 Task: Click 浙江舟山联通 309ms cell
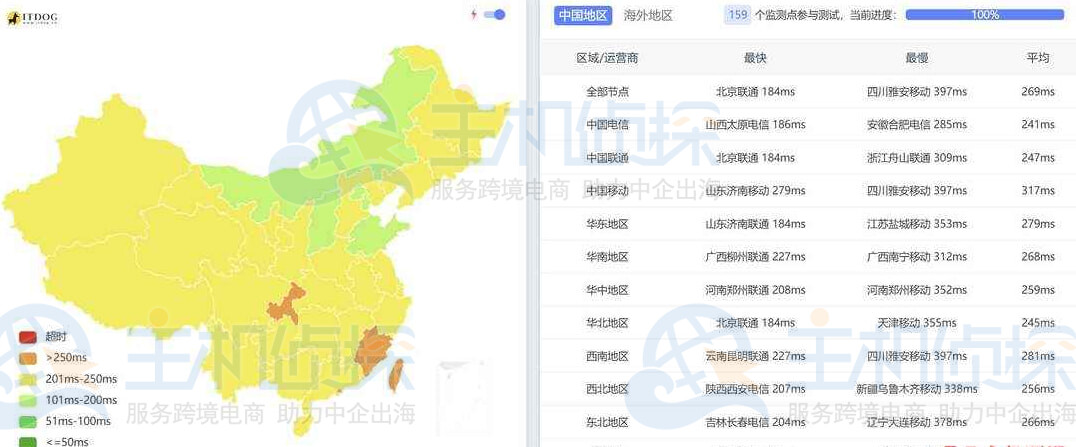pyautogui.click(x=917, y=157)
